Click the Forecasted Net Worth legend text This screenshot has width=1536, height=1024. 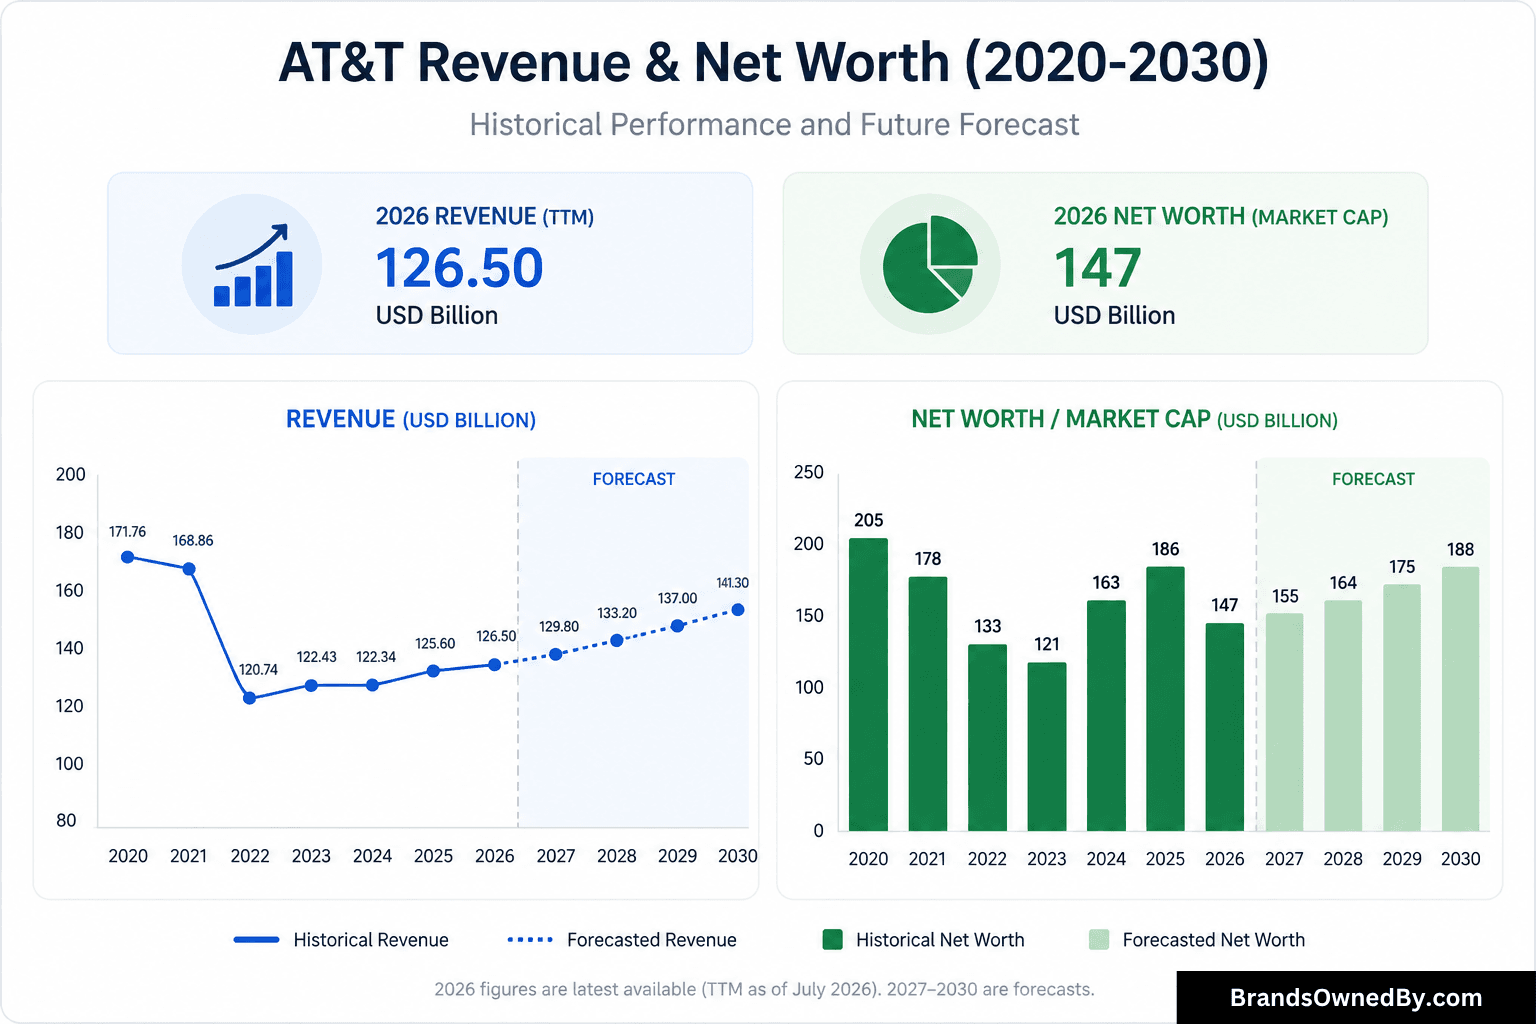click(1213, 940)
